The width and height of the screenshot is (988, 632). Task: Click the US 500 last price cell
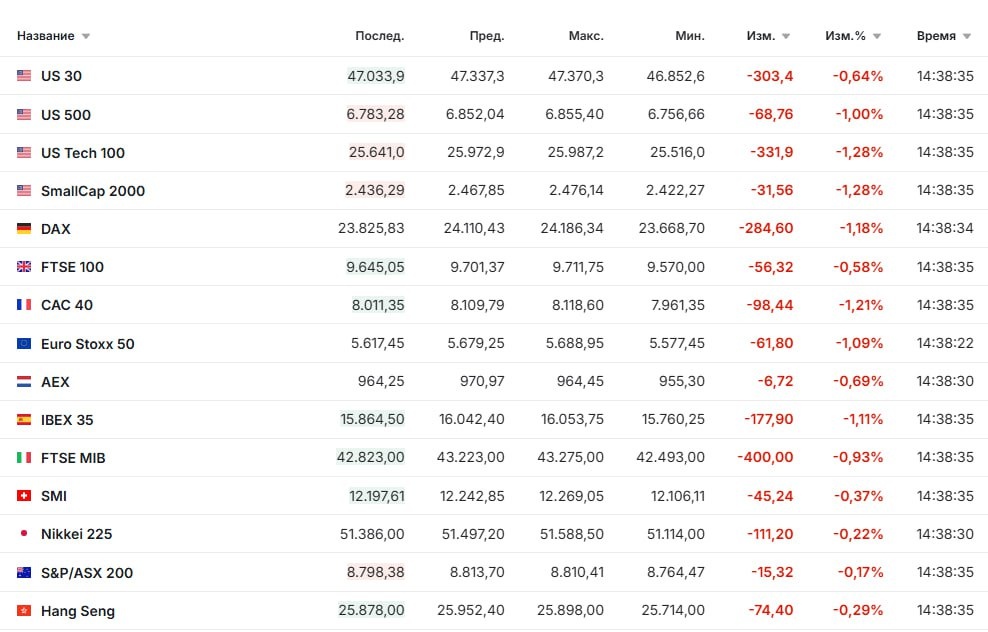pos(376,114)
